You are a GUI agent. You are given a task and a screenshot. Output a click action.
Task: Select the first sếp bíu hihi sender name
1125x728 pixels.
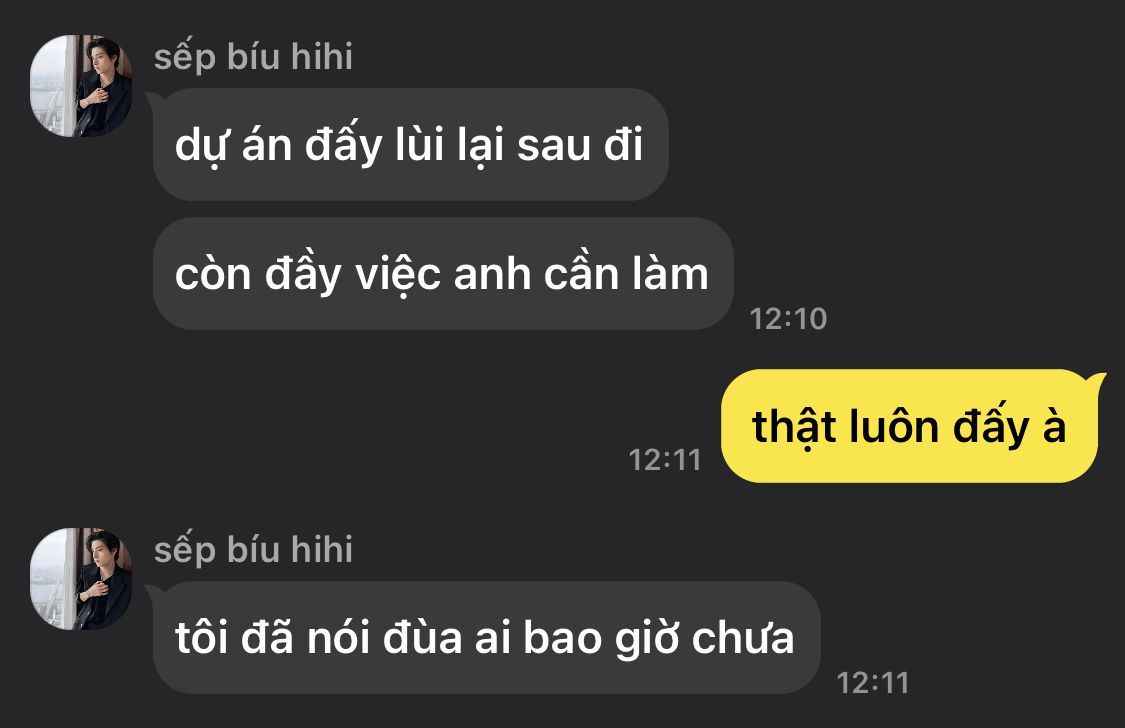tap(253, 57)
